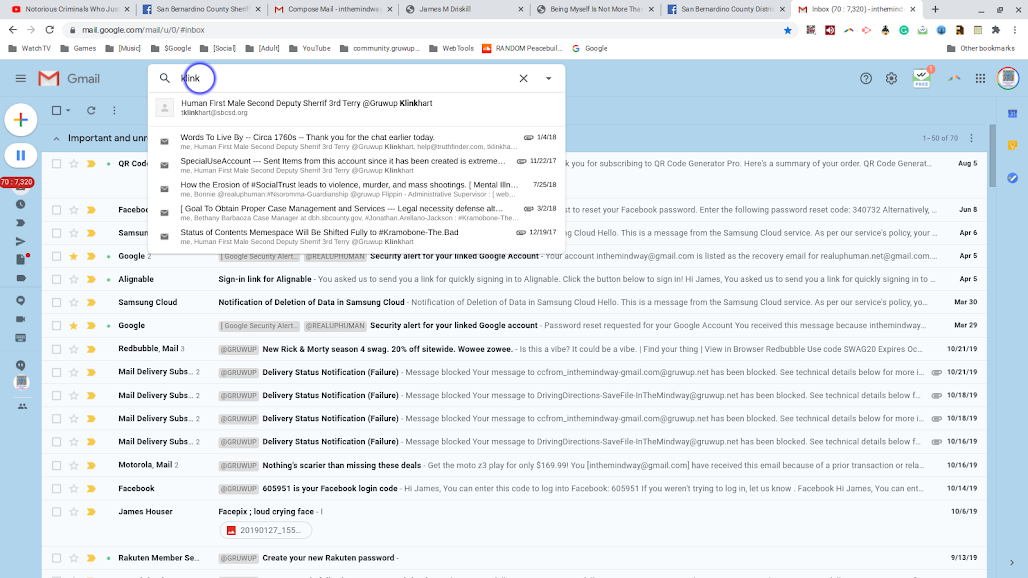Click the keyboard icon in sidebar

tap(21, 338)
